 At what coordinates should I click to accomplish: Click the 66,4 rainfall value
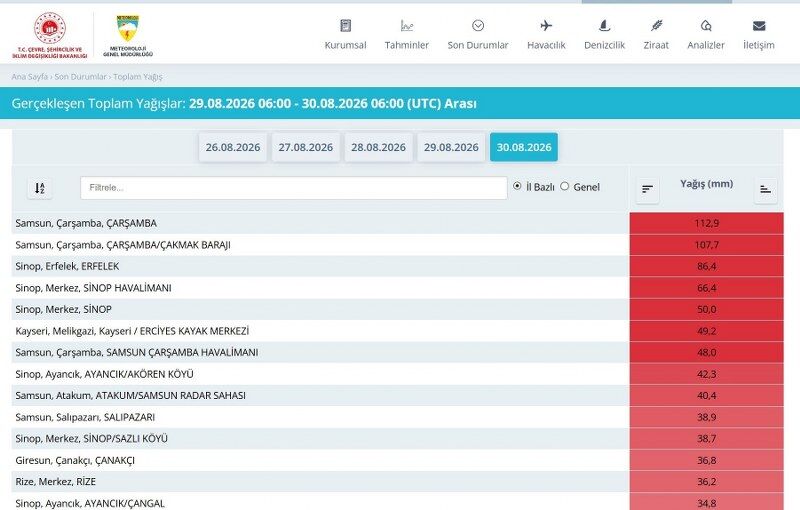707,288
